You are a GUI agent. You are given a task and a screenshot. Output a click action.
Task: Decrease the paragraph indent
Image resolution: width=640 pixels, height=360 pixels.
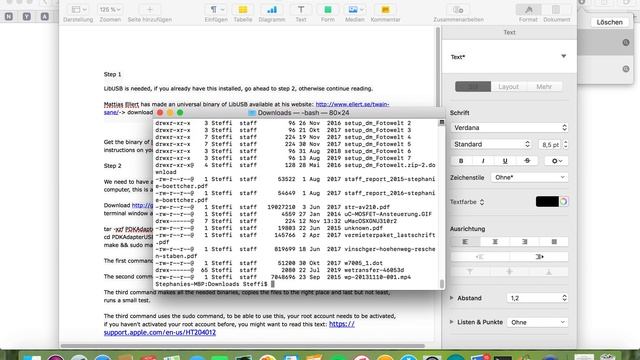480,257
